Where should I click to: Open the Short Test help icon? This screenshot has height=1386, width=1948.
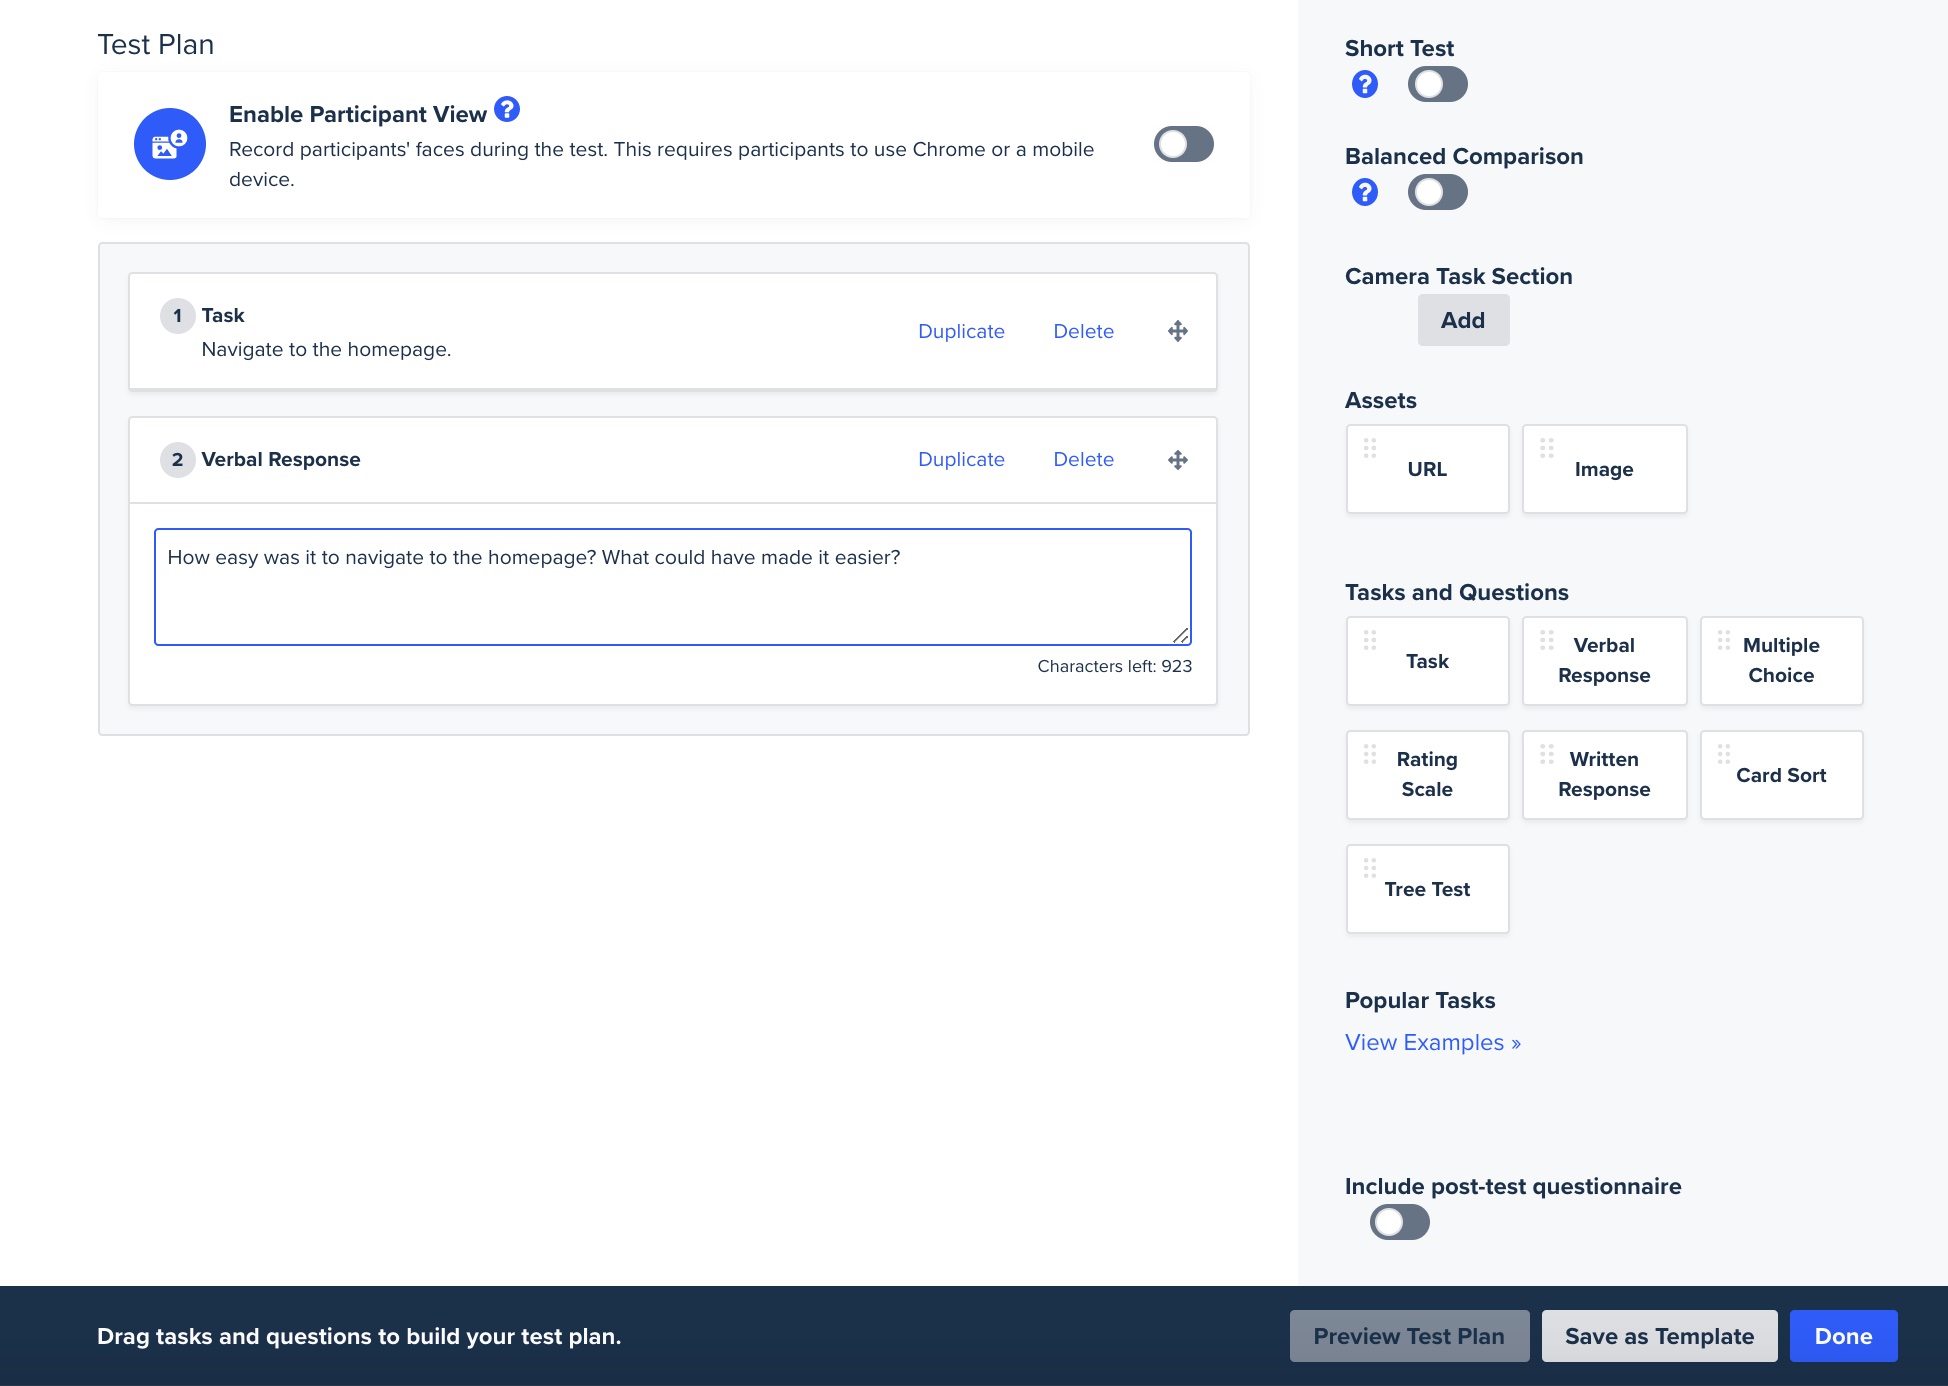[x=1364, y=84]
